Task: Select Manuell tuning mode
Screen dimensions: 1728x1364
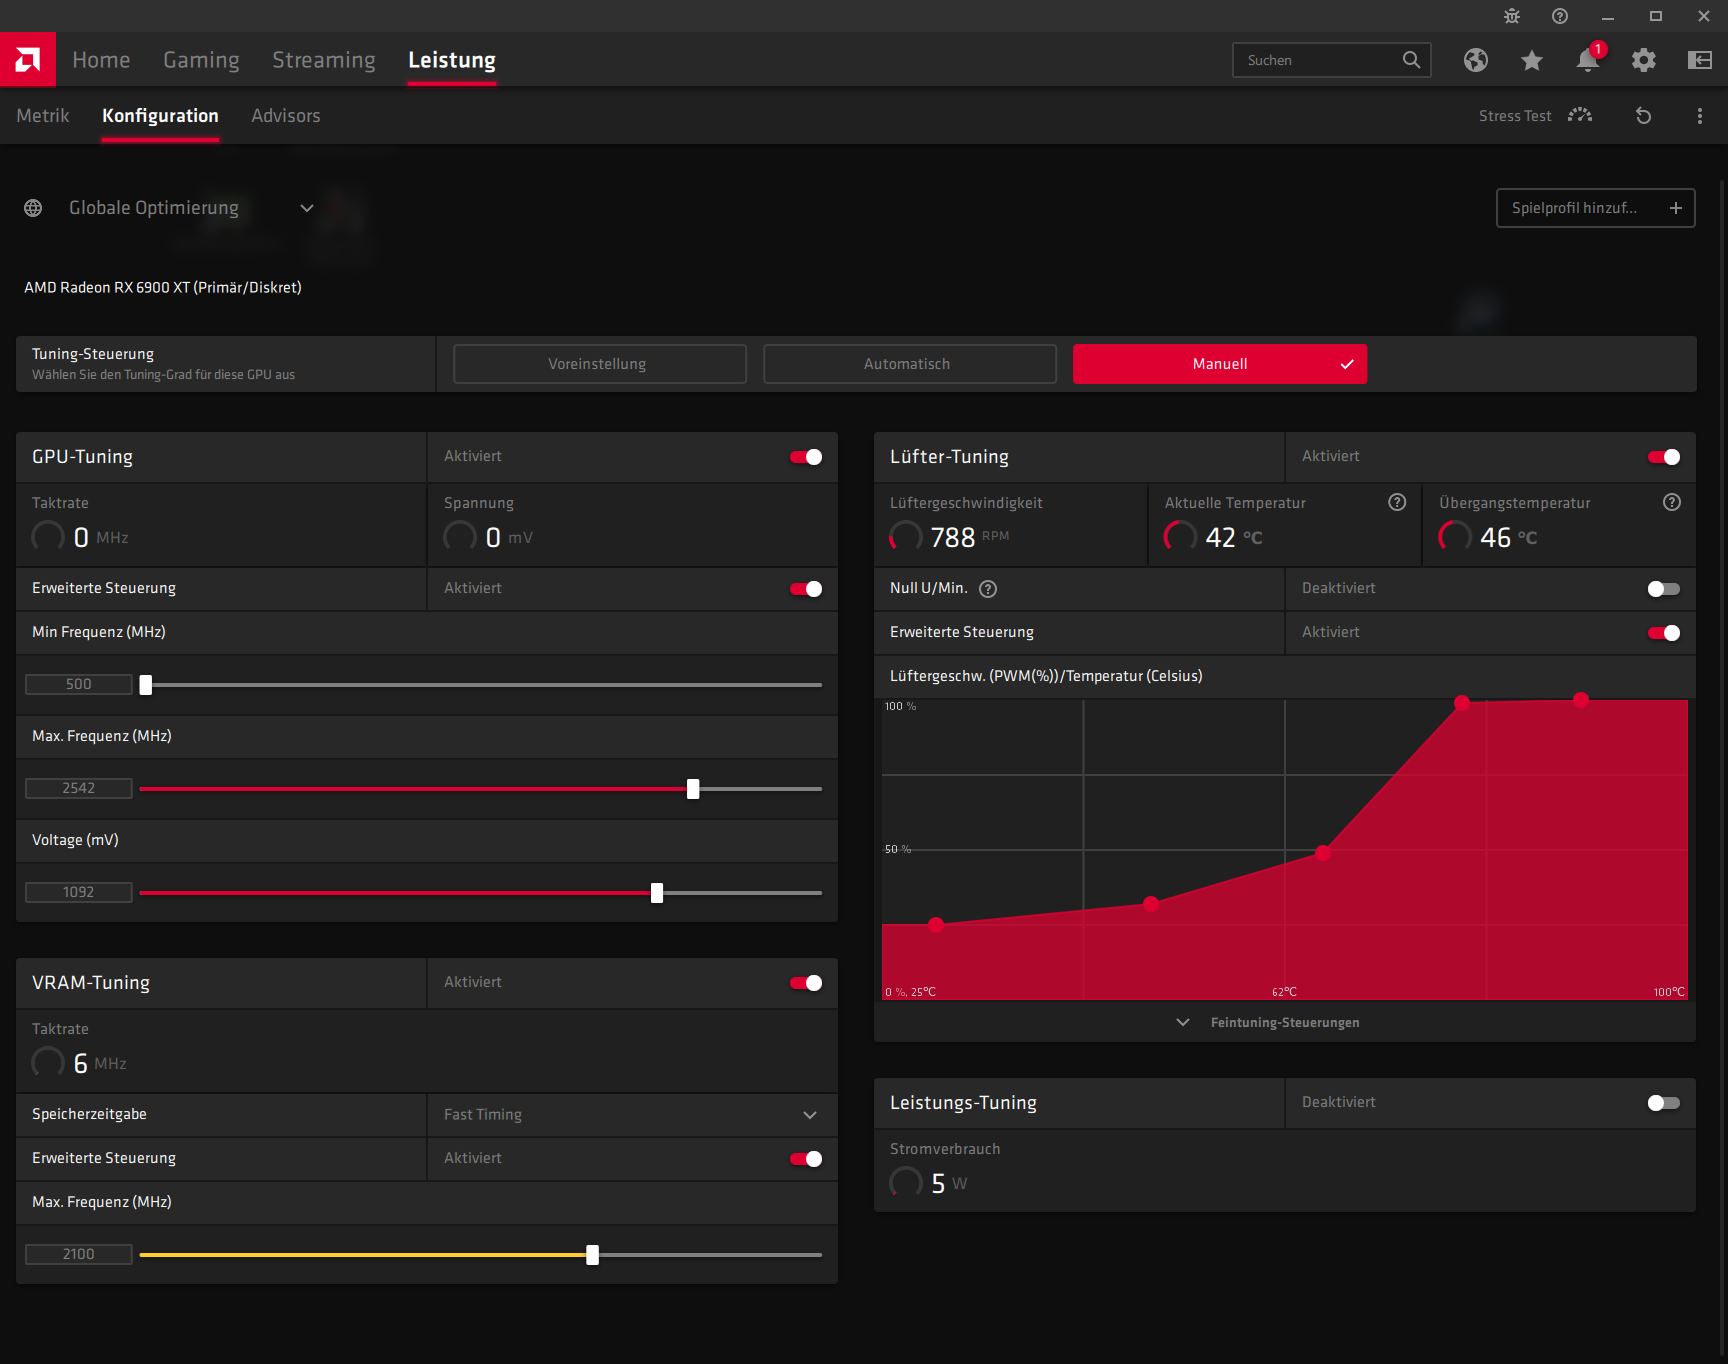Action: [1220, 364]
